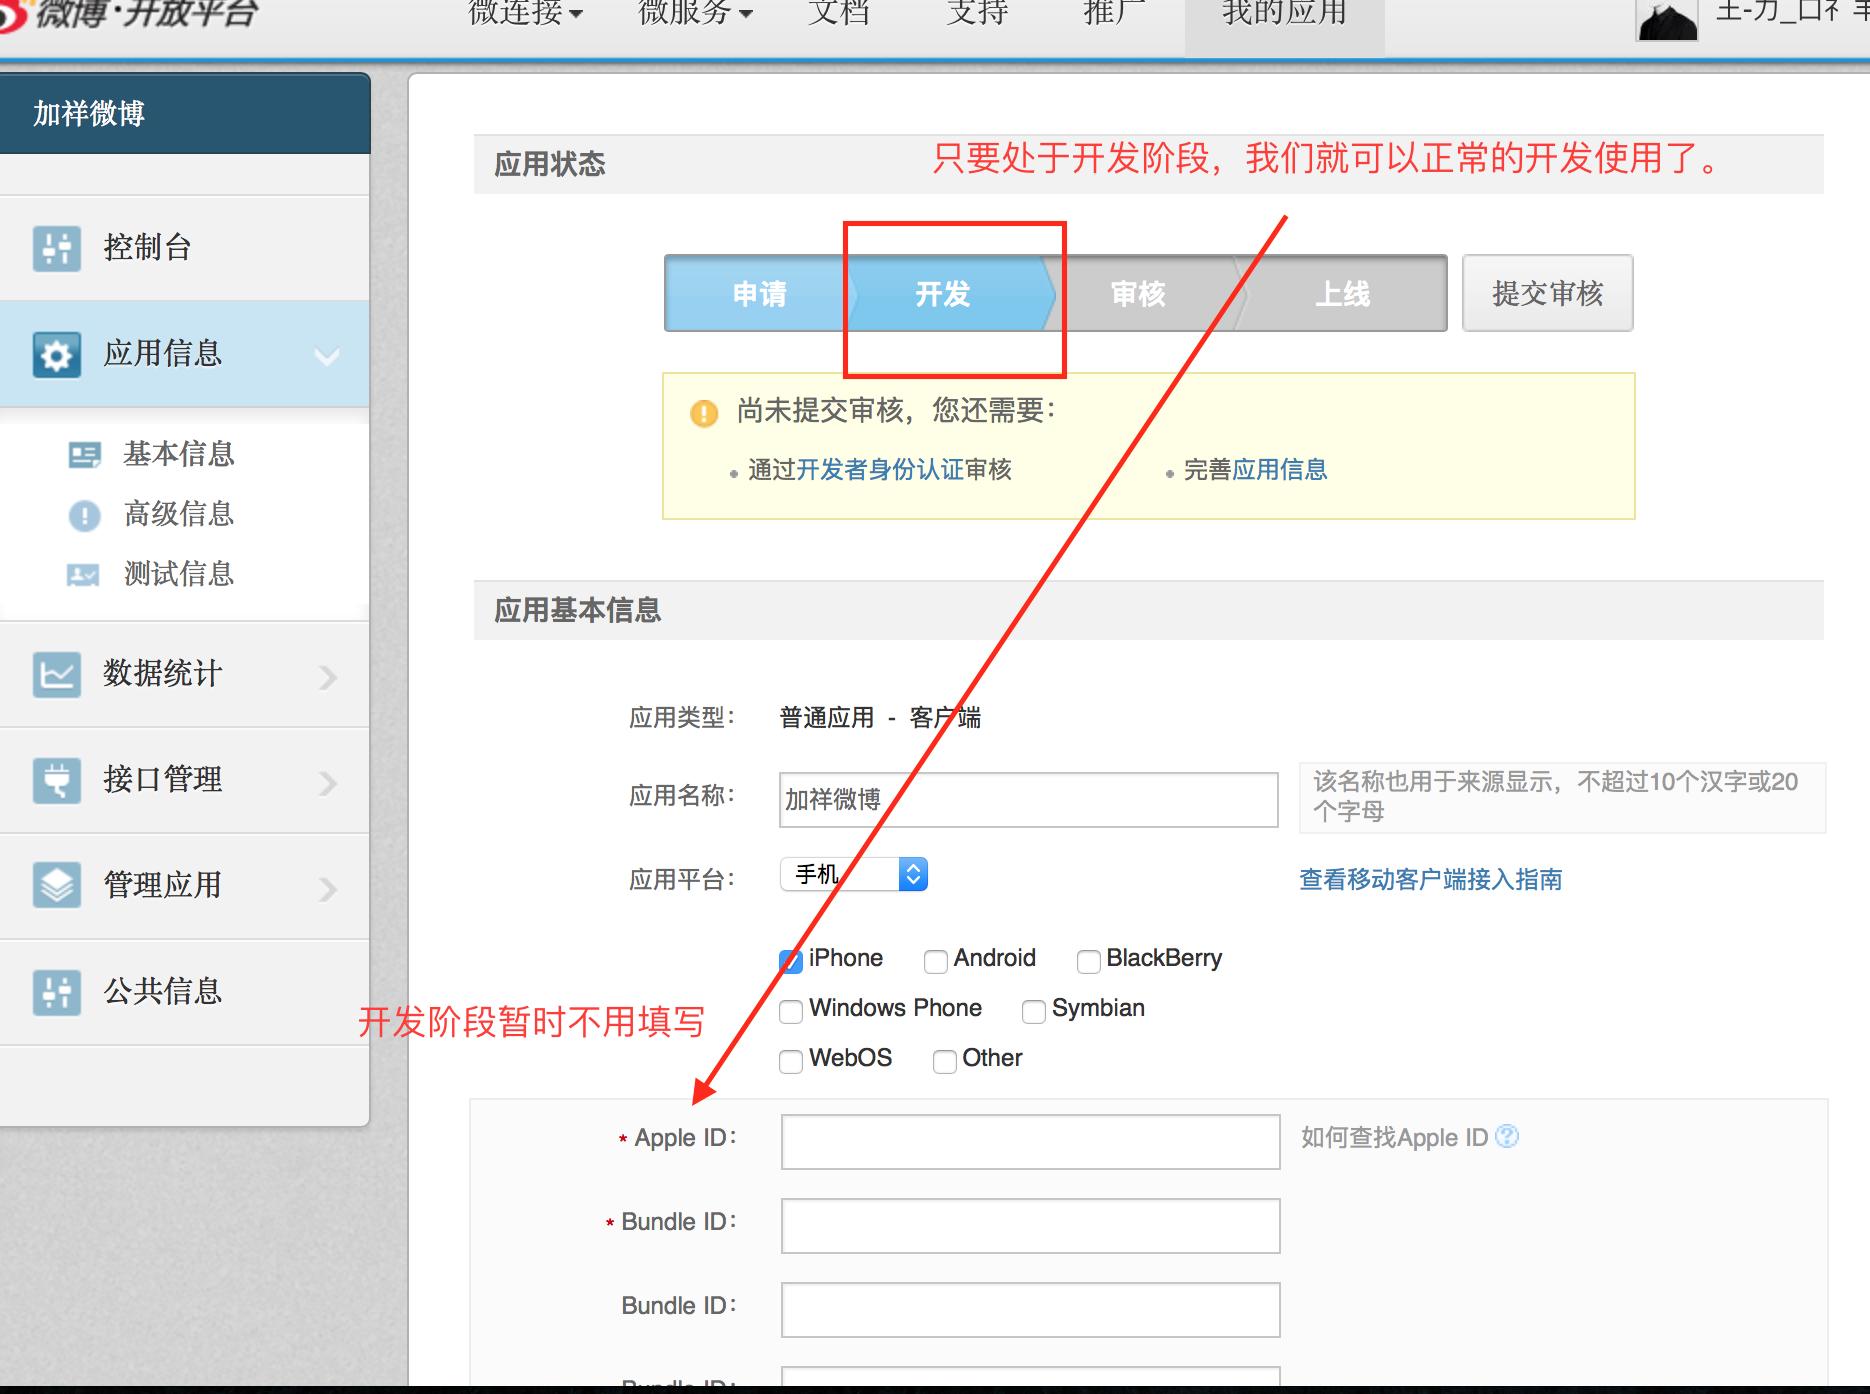The height and width of the screenshot is (1394, 1870).
Task: Click the 提交审核 button
Action: click(1547, 294)
